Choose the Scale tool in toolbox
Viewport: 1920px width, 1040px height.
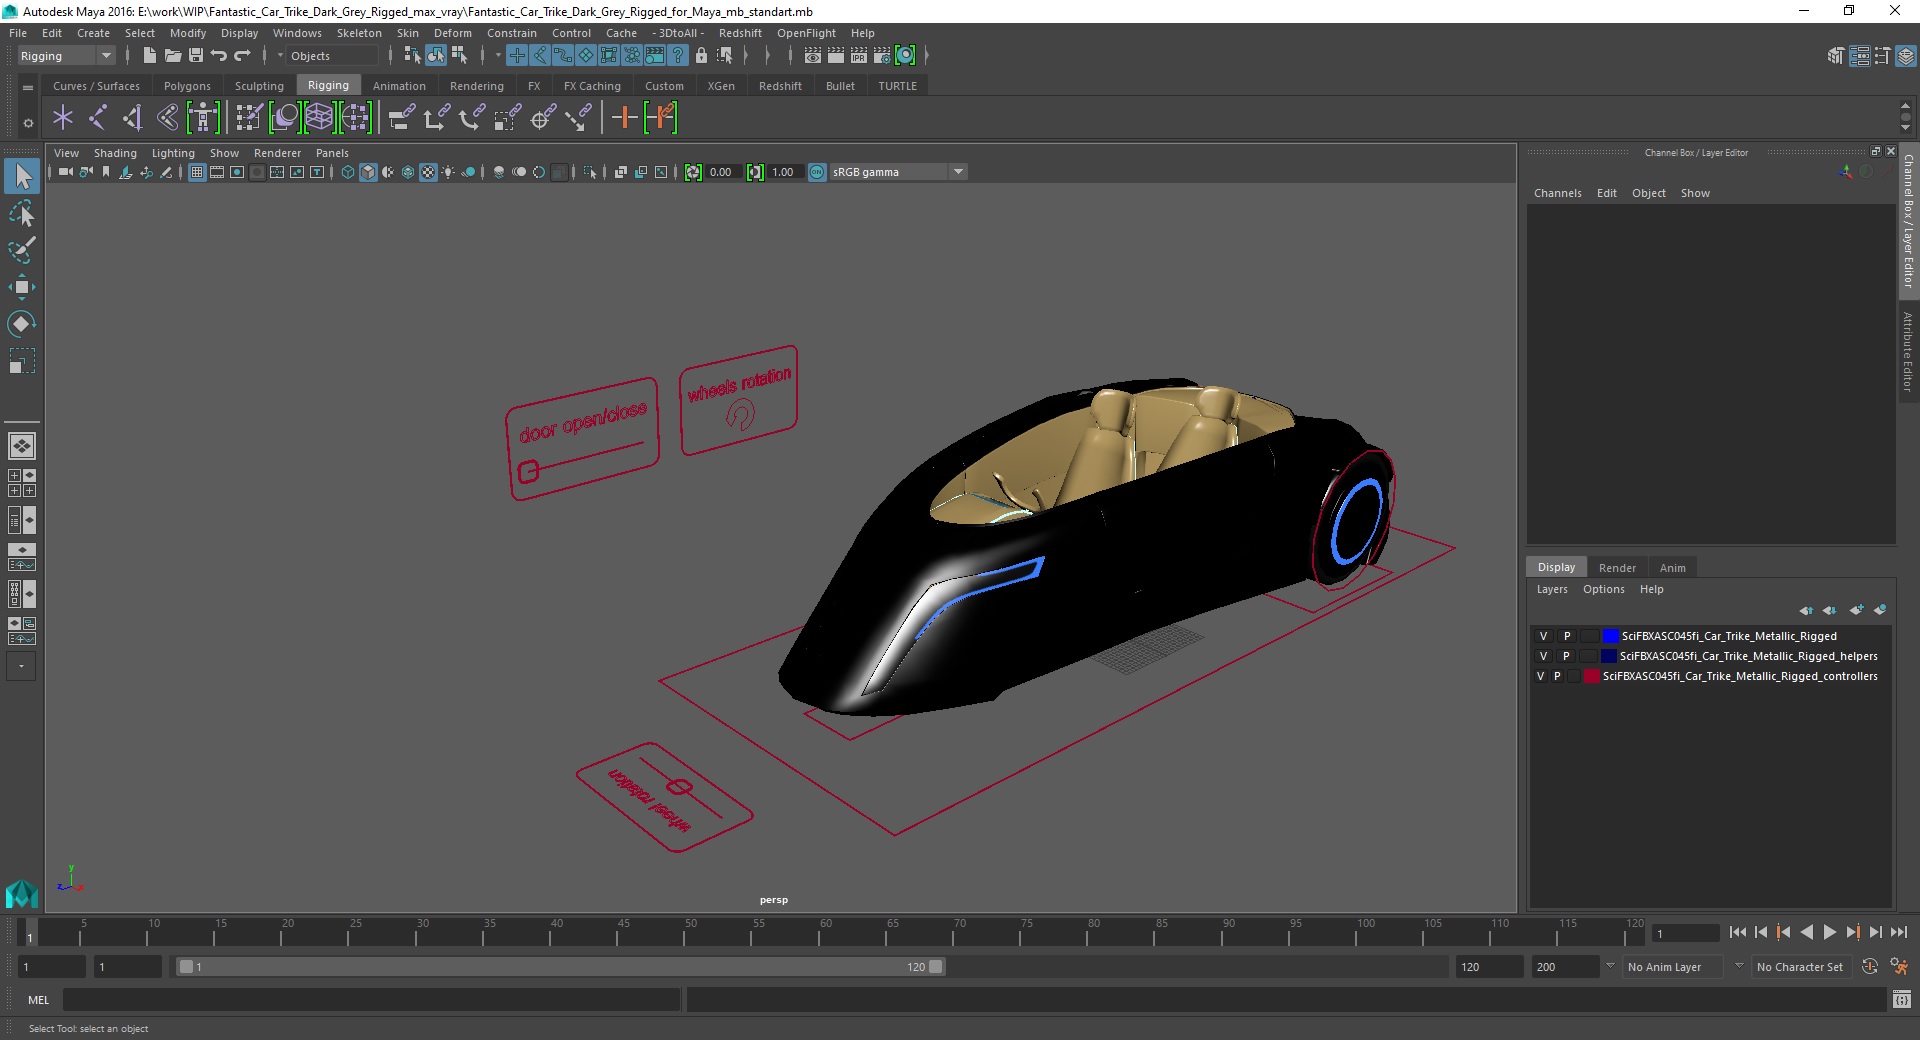tap(22, 361)
